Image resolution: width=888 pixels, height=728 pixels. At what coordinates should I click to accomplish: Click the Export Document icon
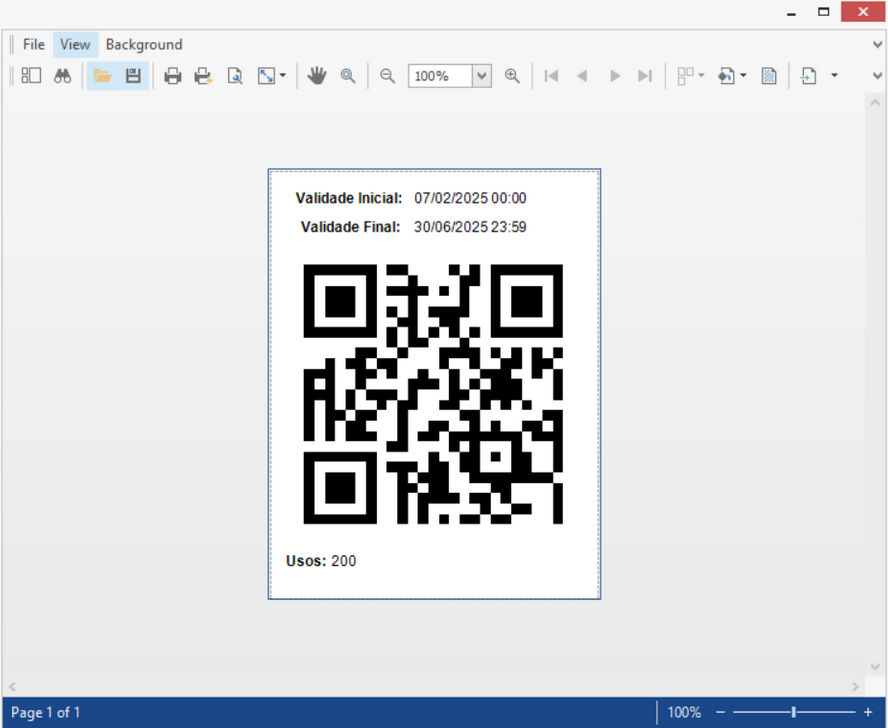click(809, 75)
